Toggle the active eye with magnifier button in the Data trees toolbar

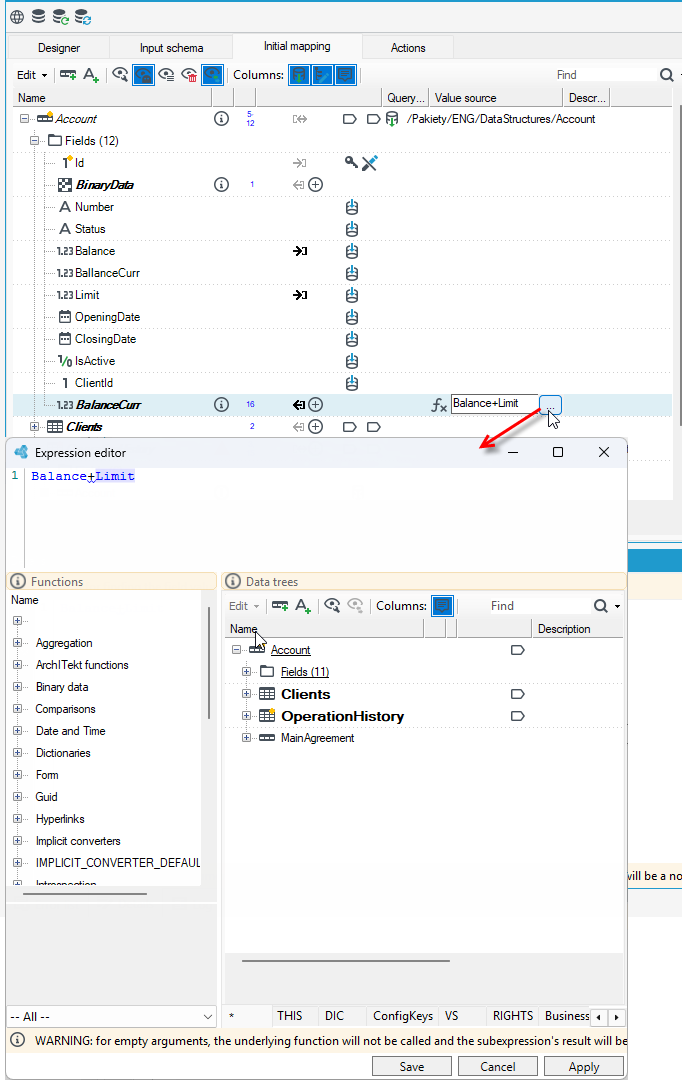[x=332, y=606]
